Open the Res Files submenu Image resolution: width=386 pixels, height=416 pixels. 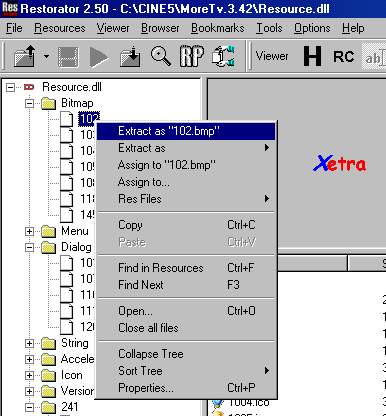[x=186, y=199]
